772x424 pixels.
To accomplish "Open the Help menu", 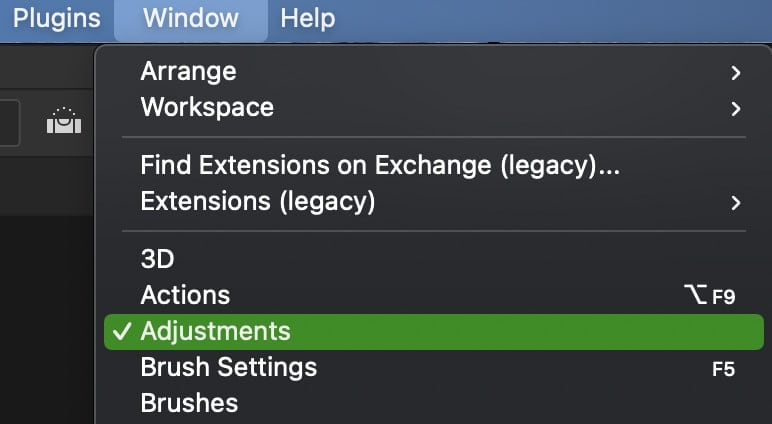I will tap(307, 18).
